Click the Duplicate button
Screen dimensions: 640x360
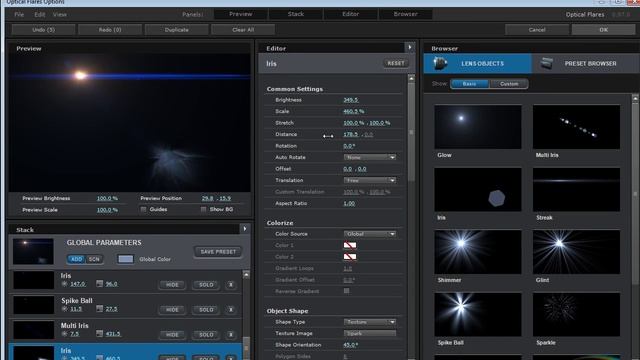(x=176, y=30)
